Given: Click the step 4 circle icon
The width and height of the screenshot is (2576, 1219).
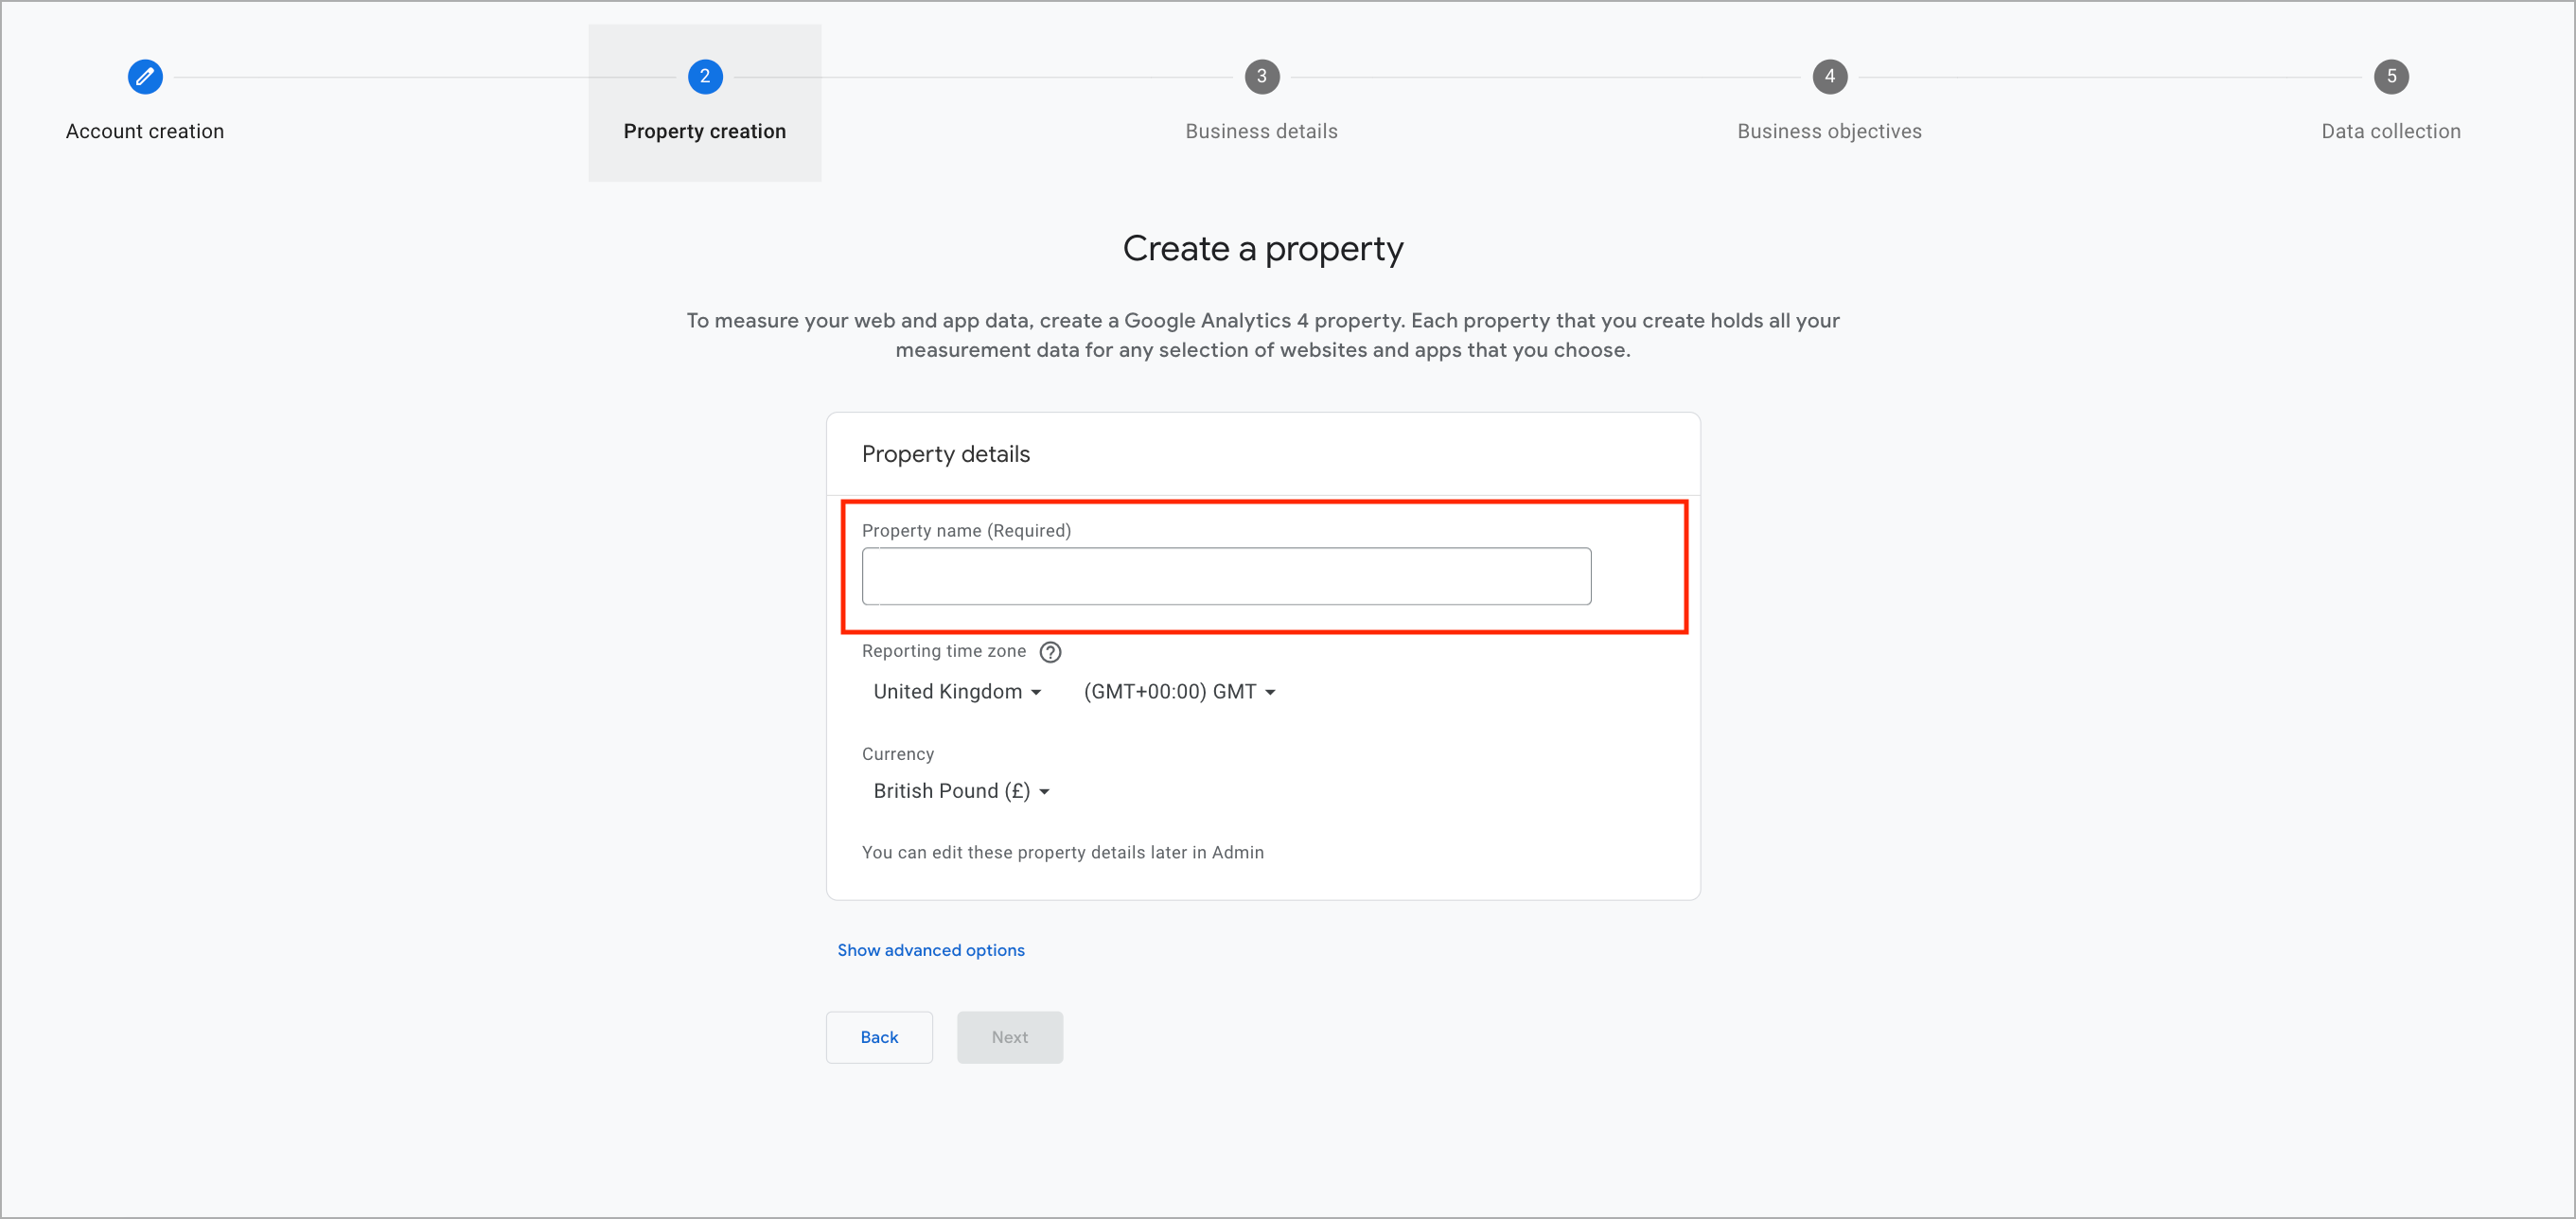Looking at the screenshot, I should (x=1830, y=76).
